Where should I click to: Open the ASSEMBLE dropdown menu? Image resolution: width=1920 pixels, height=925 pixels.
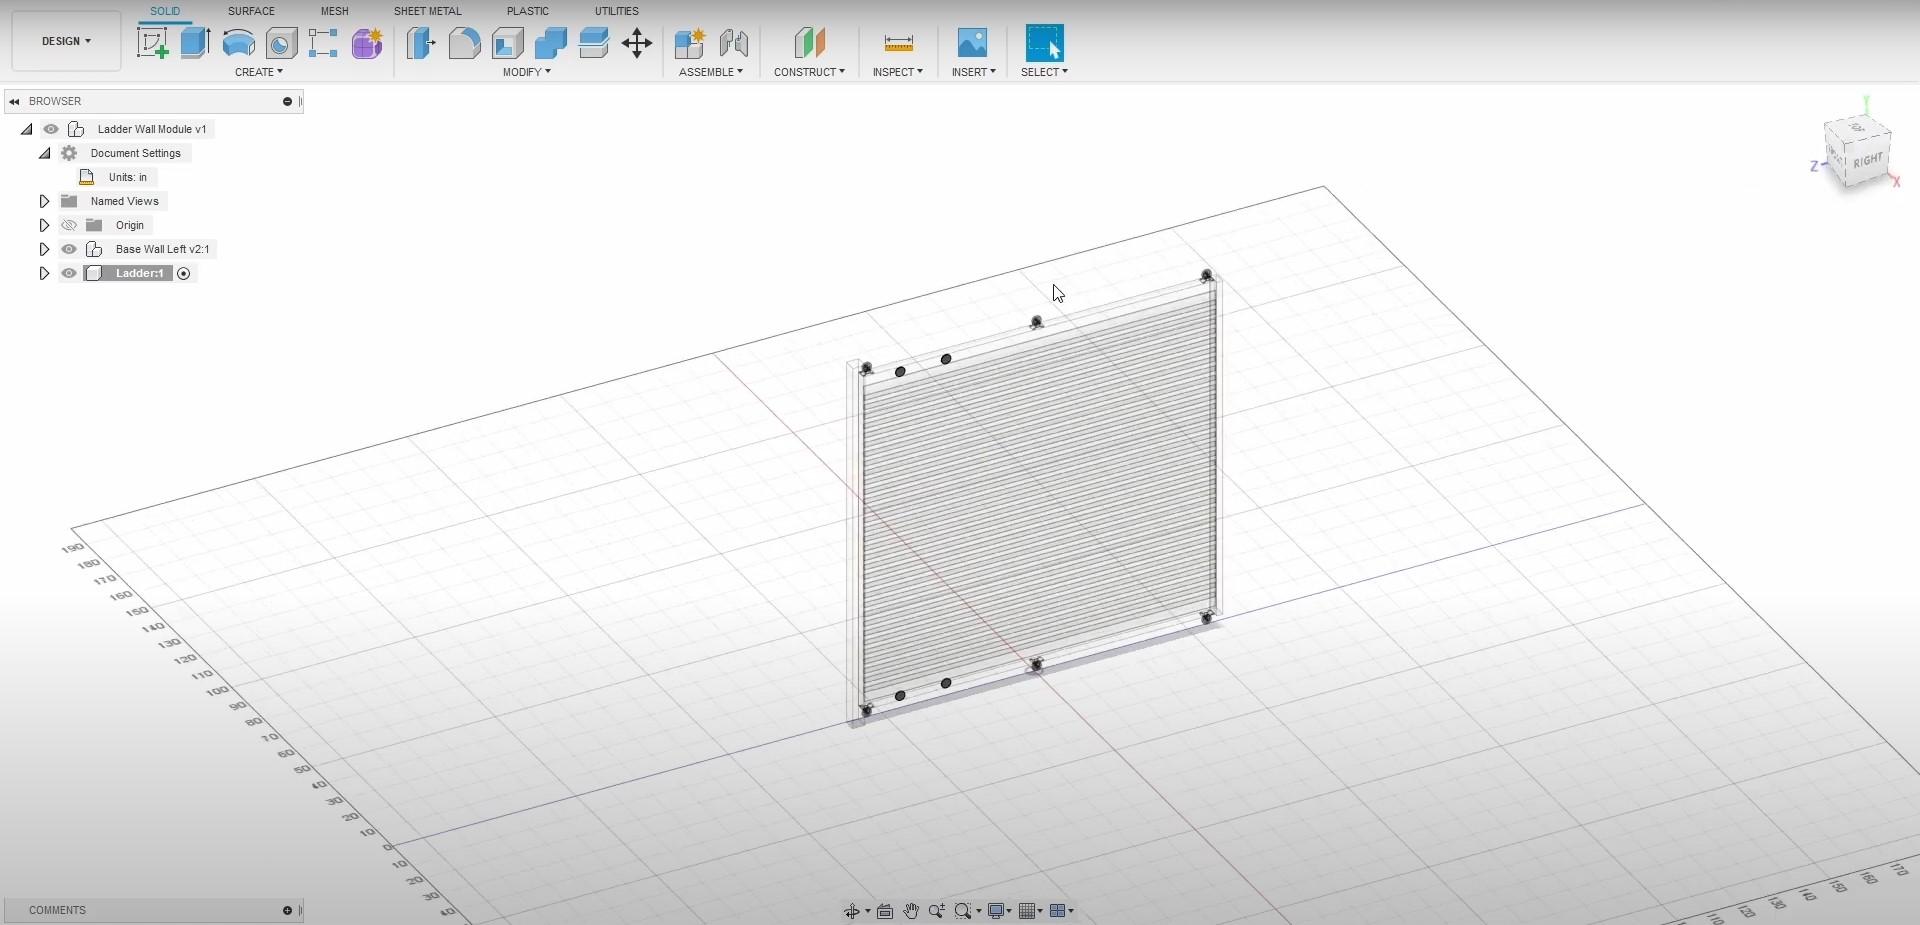(711, 72)
